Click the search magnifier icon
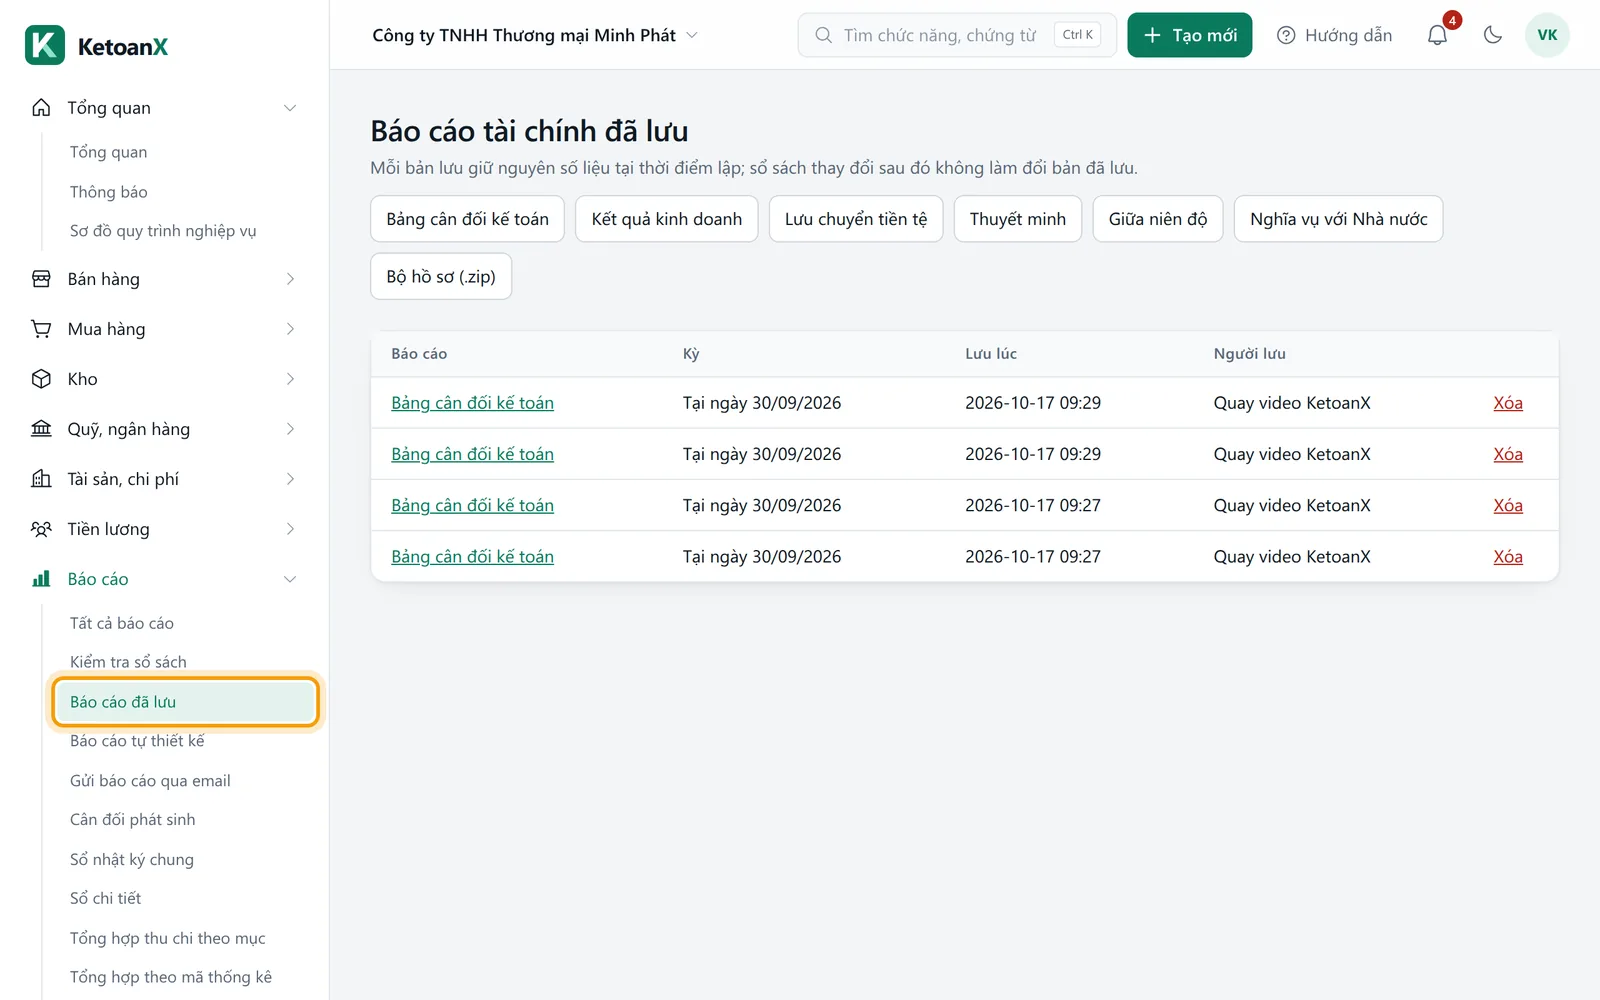1600x1000 pixels. [823, 35]
